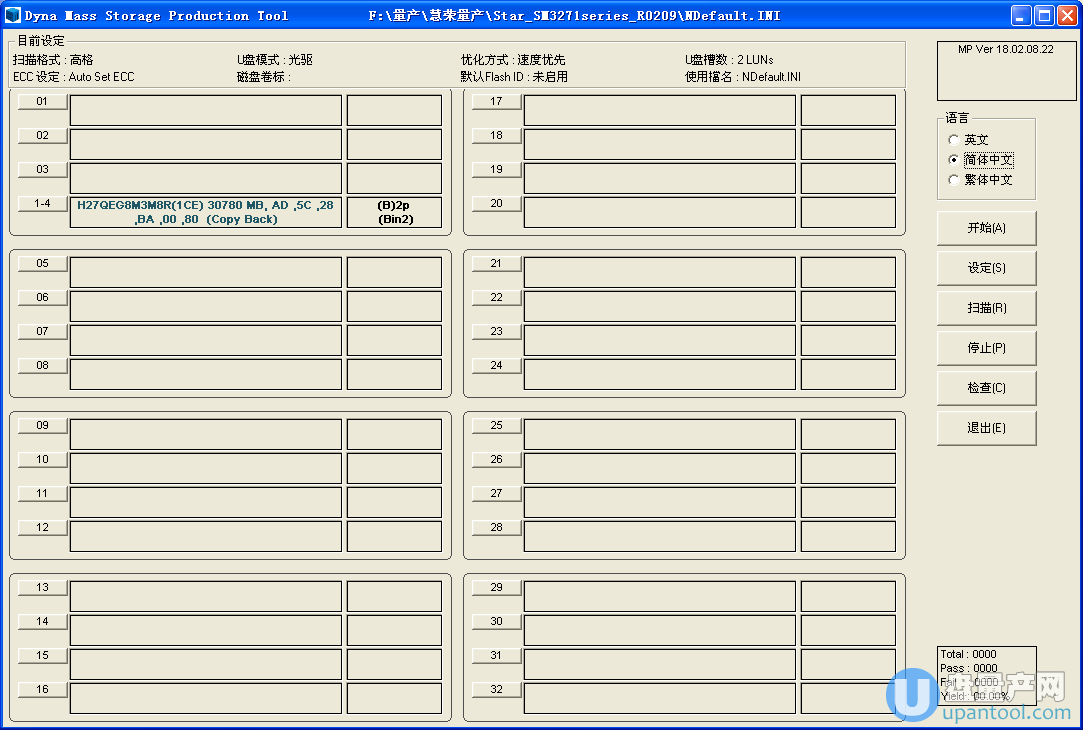1083x730 pixels.
Task: Click the (B)2p Bin2 status box
Action: click(394, 212)
